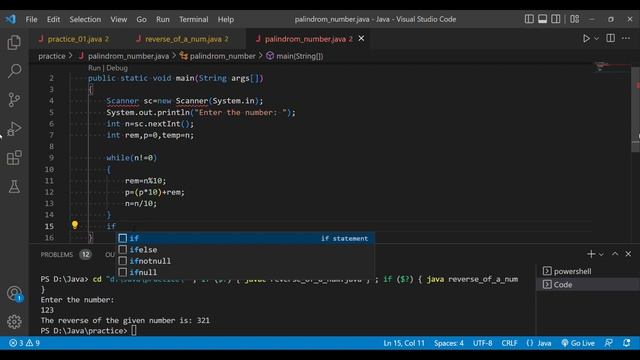Open the Selection menu
Screen dimensions: 640x360
point(85,19)
